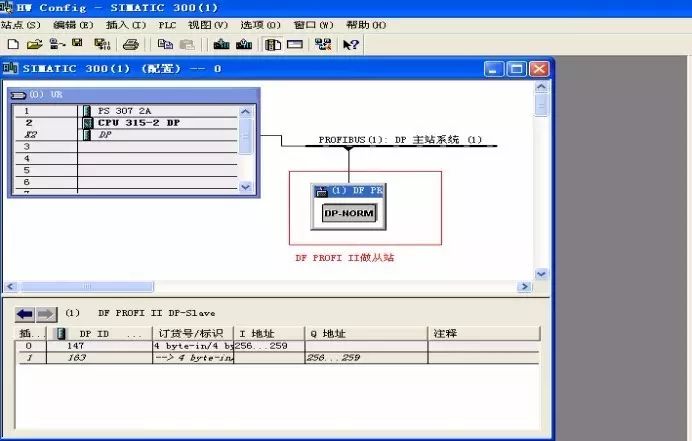Click the Open online station icon

(x=57, y=44)
